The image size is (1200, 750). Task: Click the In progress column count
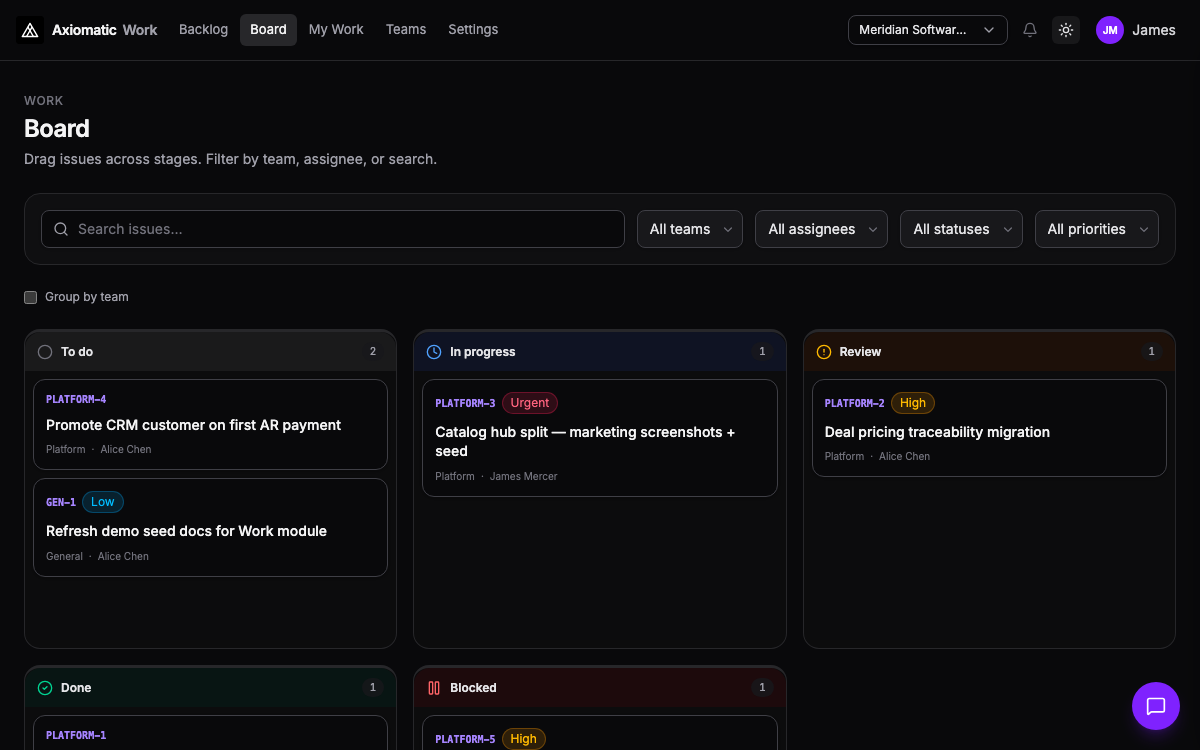point(762,352)
